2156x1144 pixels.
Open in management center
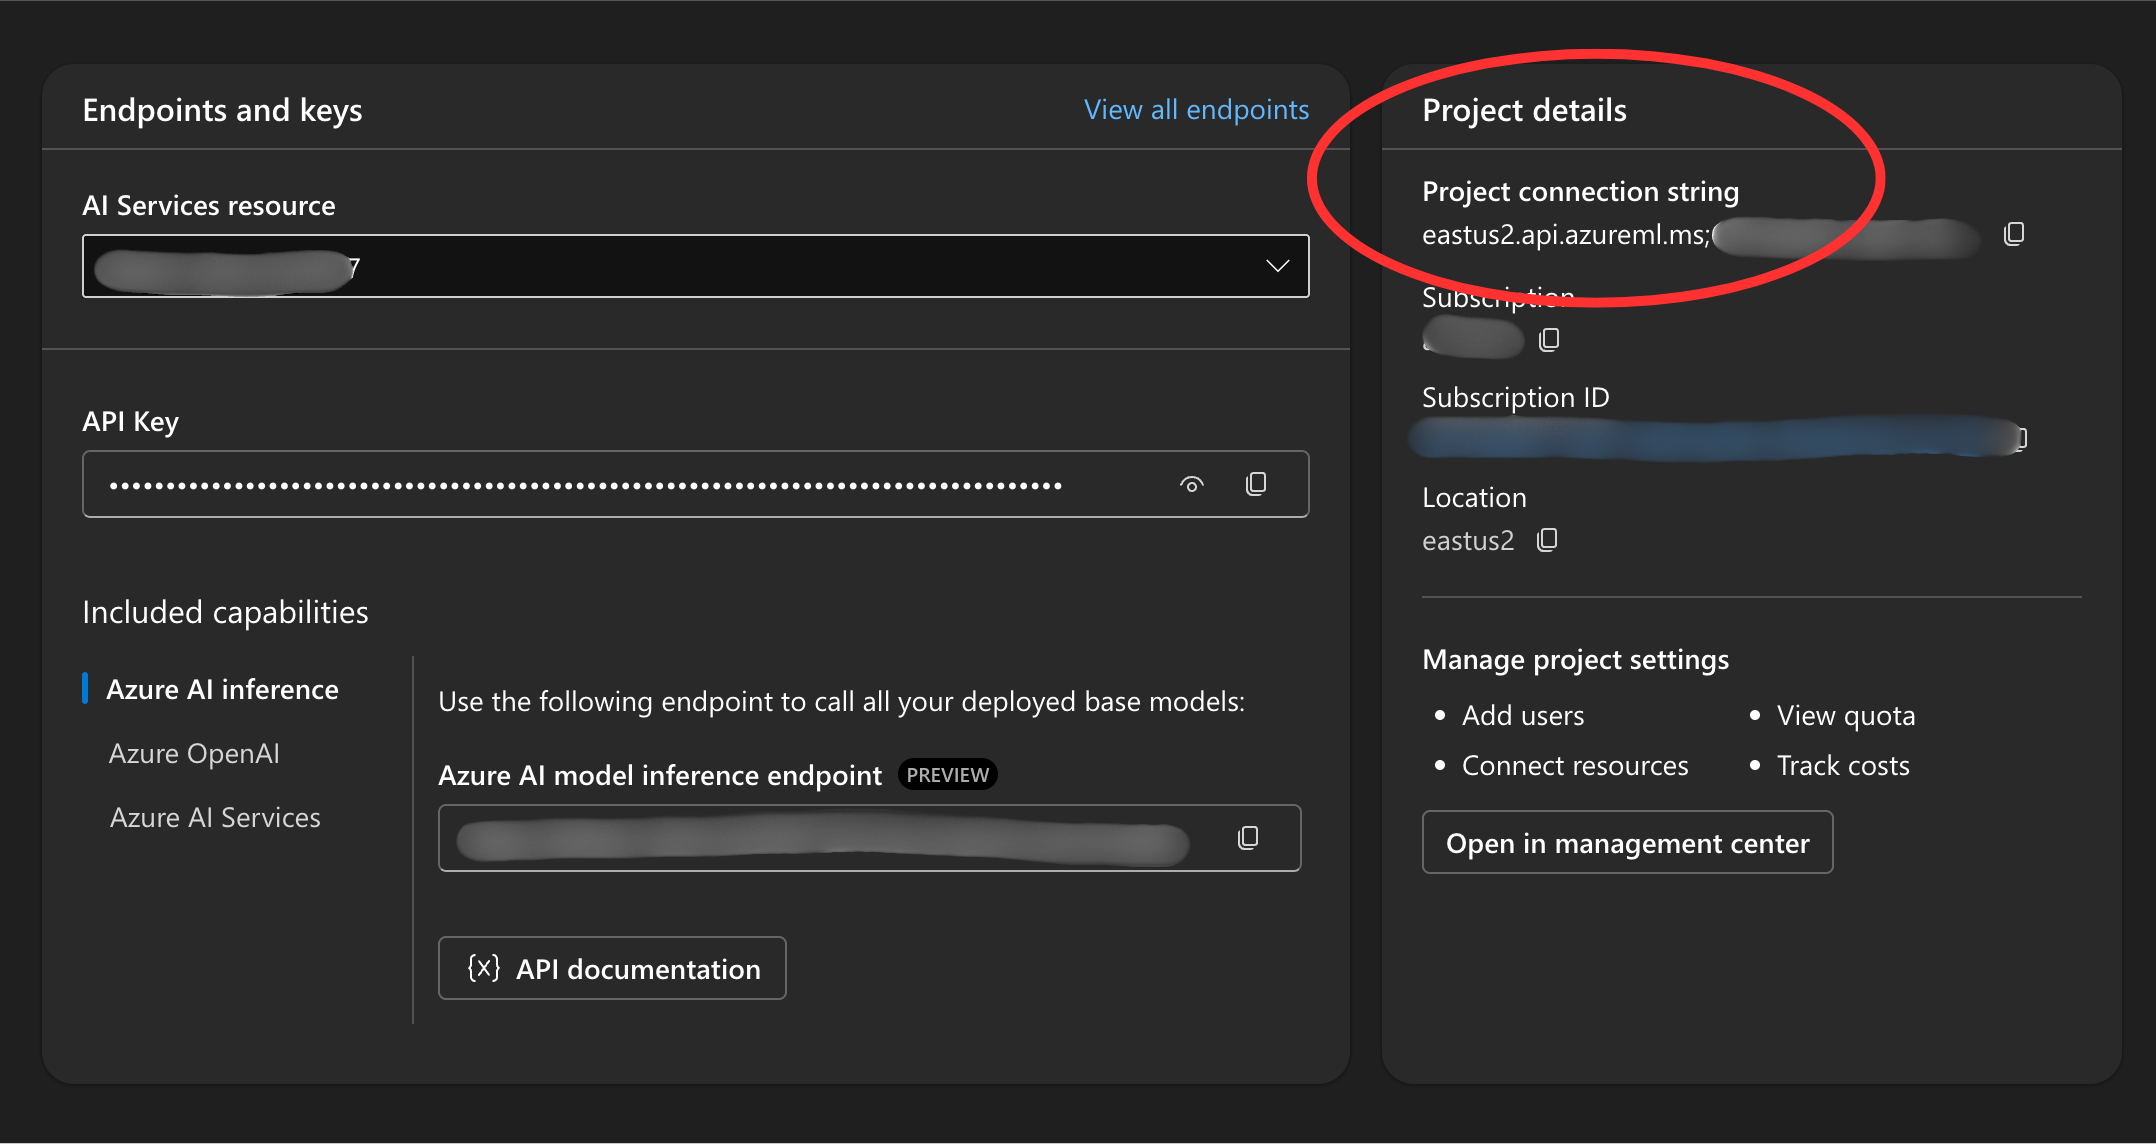1627,843
